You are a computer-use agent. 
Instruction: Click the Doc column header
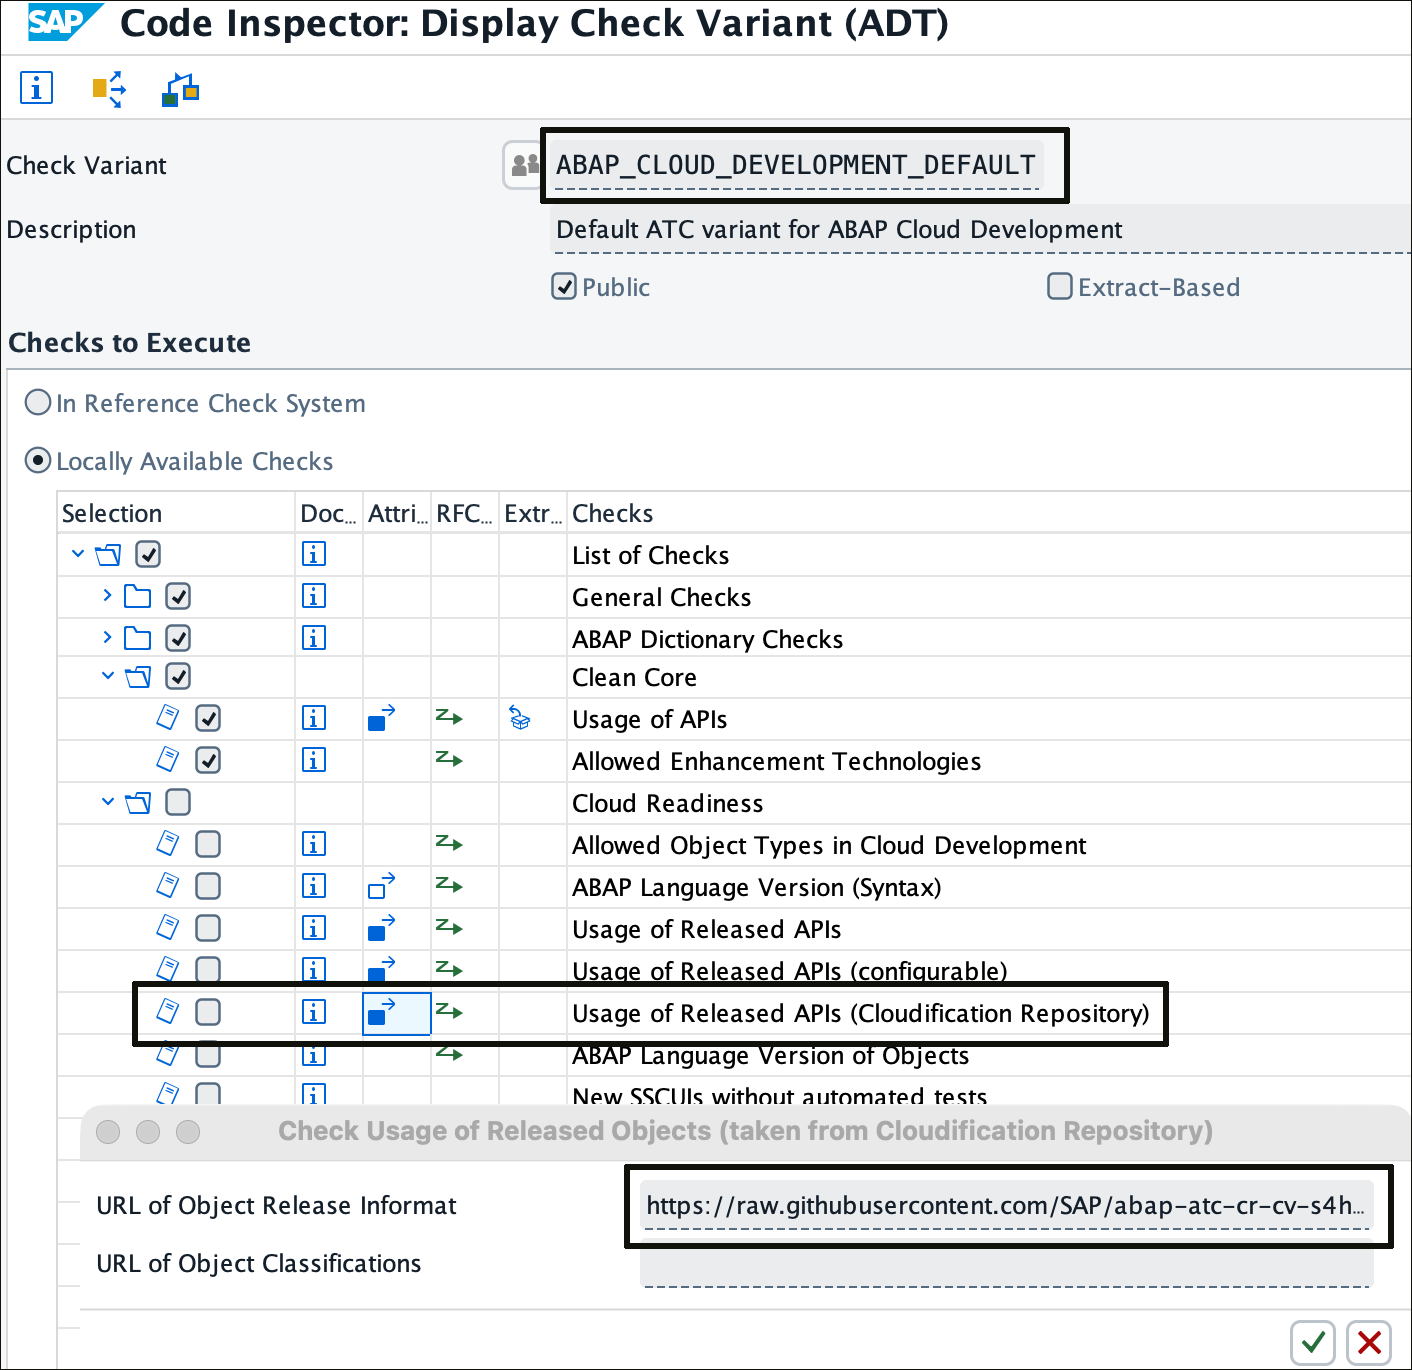[329, 513]
